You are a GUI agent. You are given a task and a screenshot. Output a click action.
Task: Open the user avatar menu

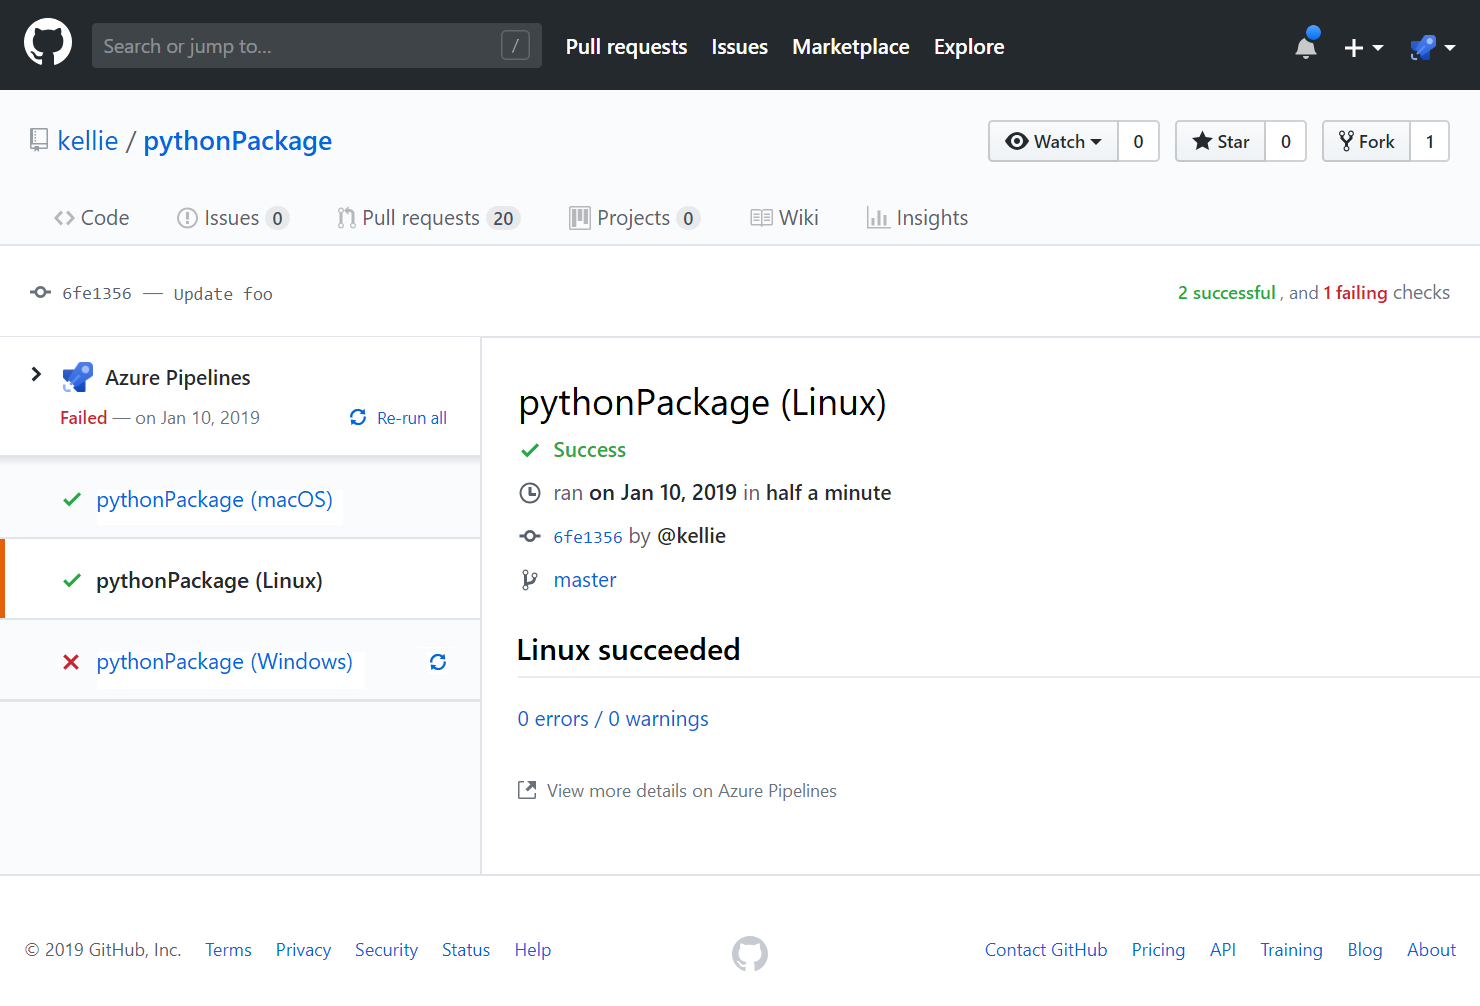(1431, 47)
